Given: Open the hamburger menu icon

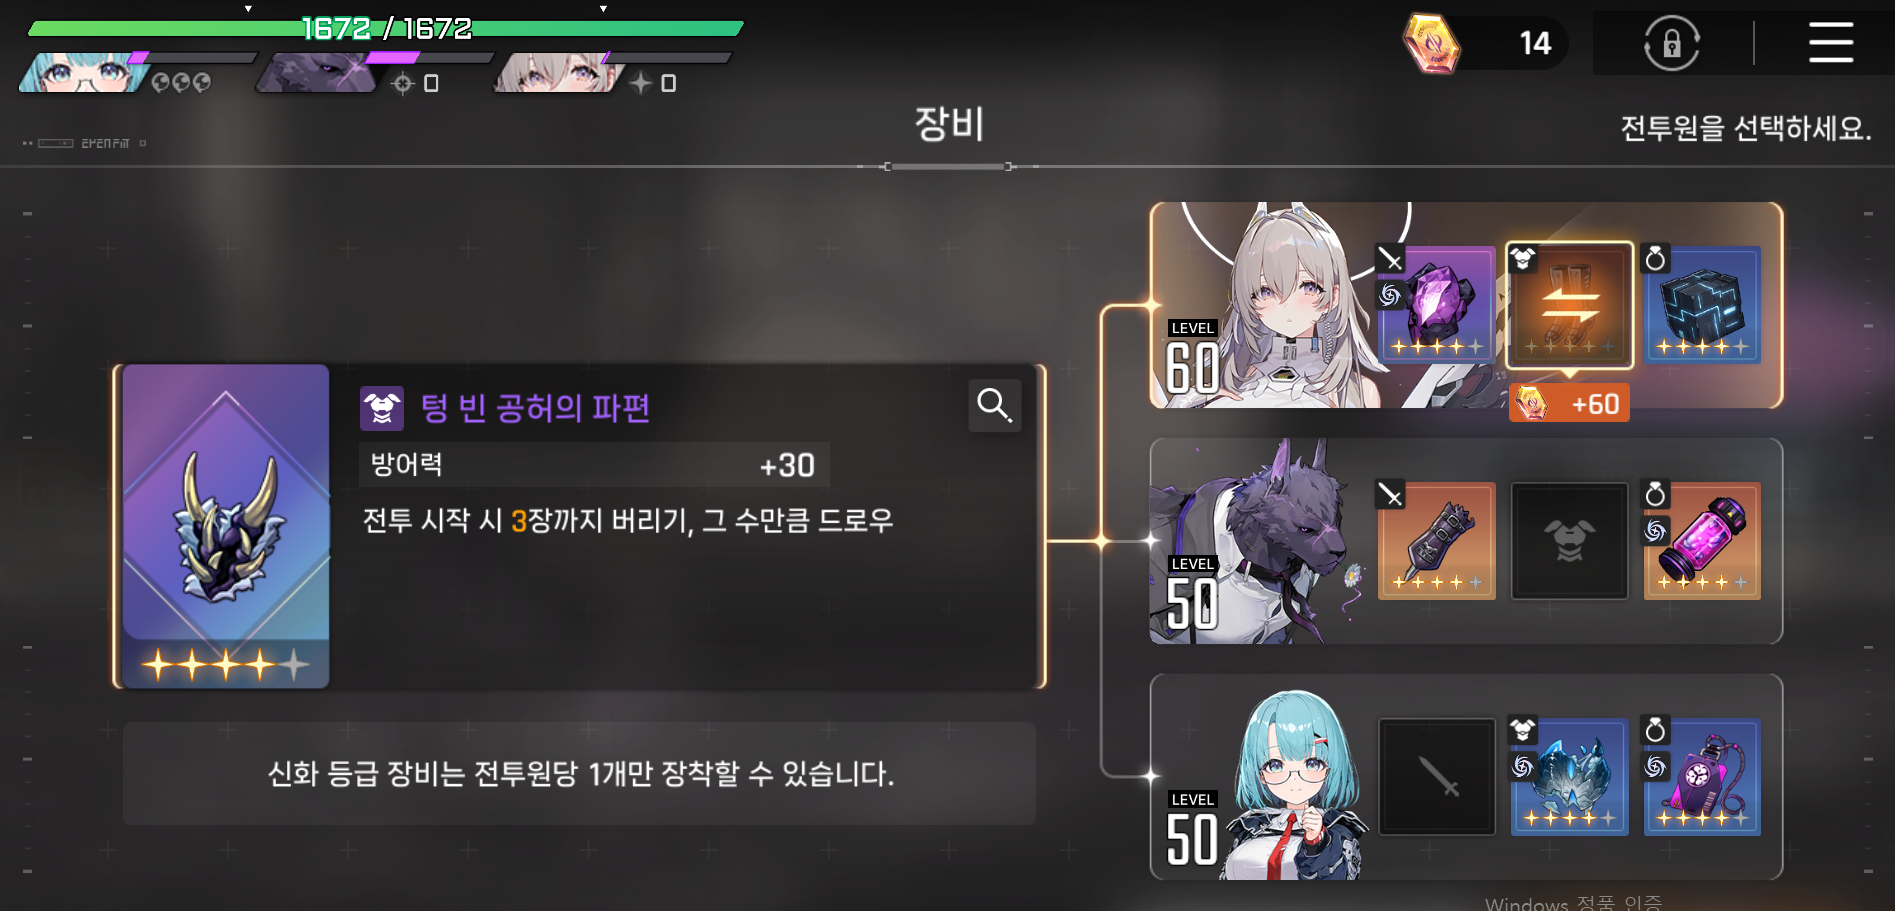Looking at the screenshot, I should point(1830,43).
